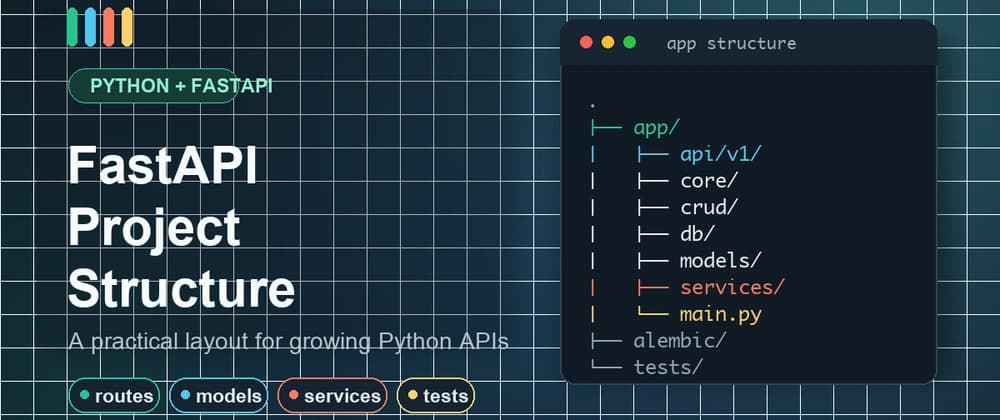Click the green dot in the routes pill
Image resolution: width=1000 pixels, height=420 pixels.
[84, 395]
